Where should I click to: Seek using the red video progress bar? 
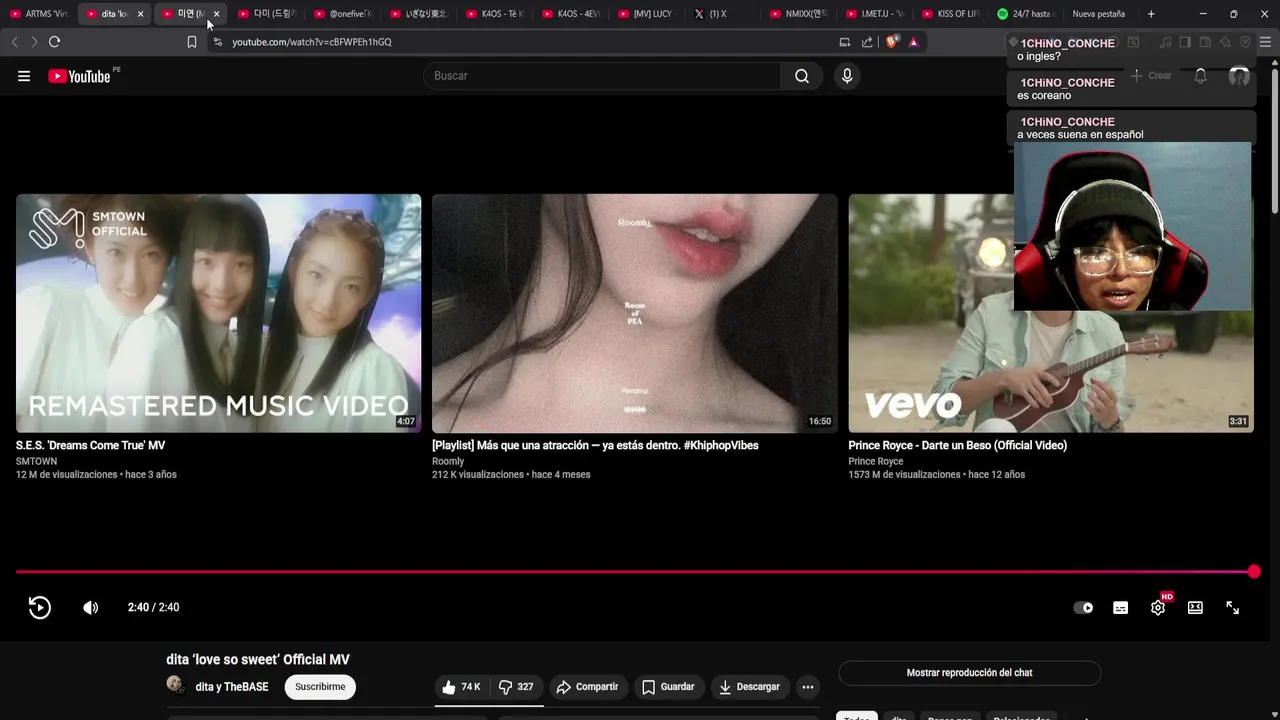pos(634,572)
